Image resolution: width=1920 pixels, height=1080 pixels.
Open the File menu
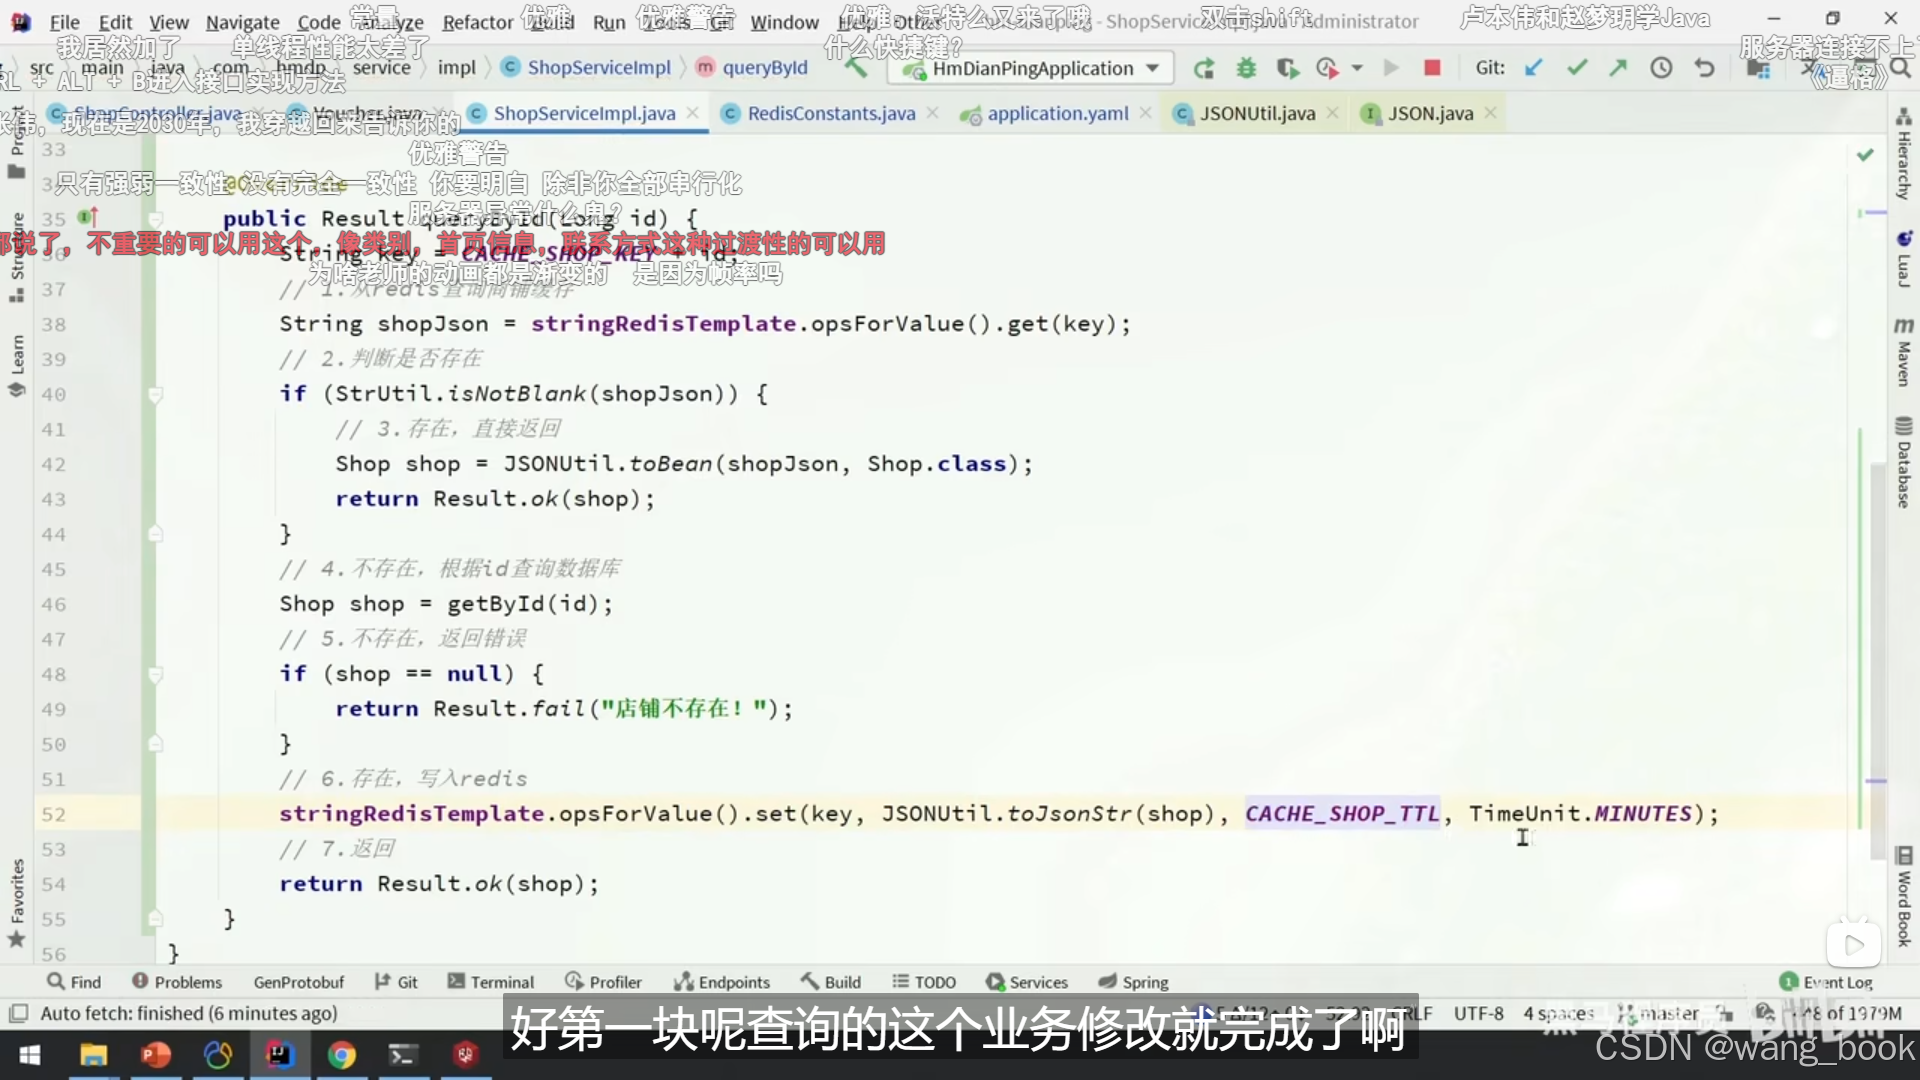click(64, 22)
